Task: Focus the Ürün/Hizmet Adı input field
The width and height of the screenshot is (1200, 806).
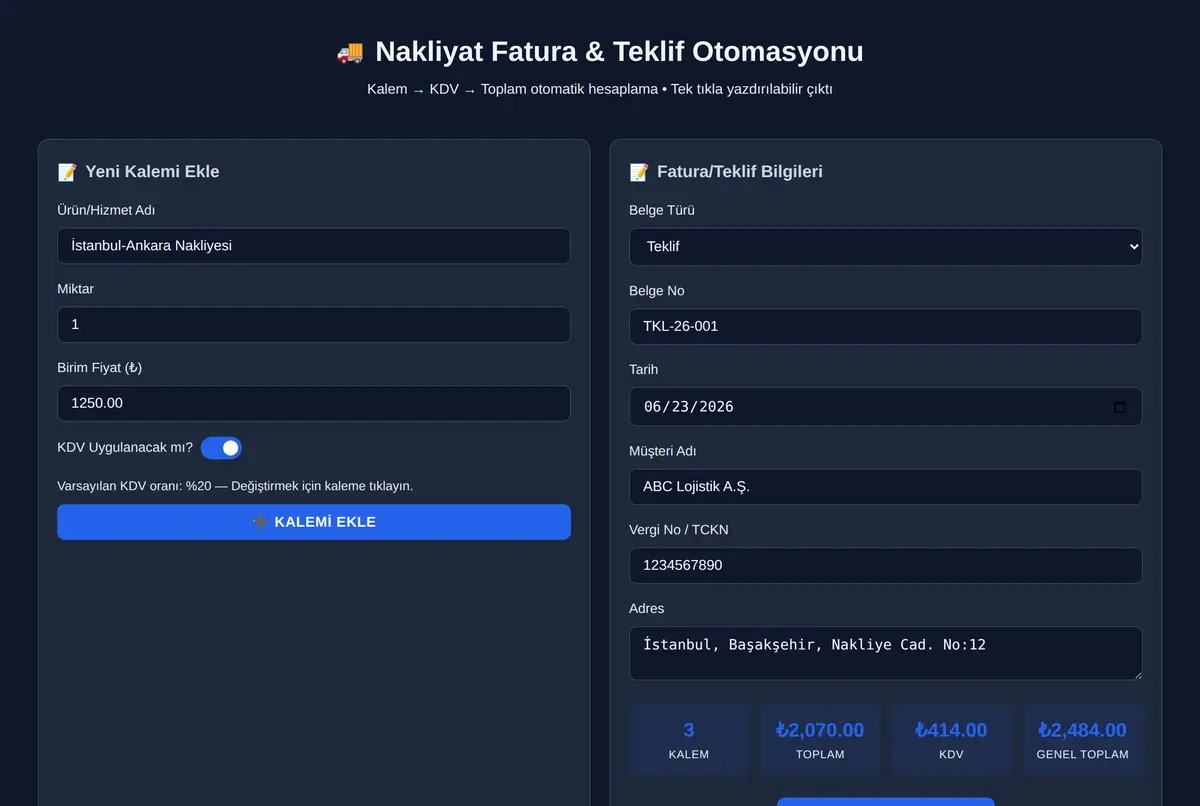Action: [x=314, y=246]
